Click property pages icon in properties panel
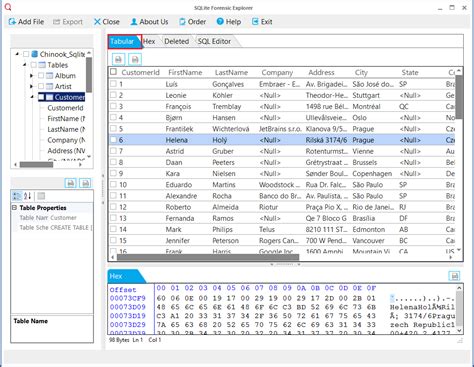 41,196
